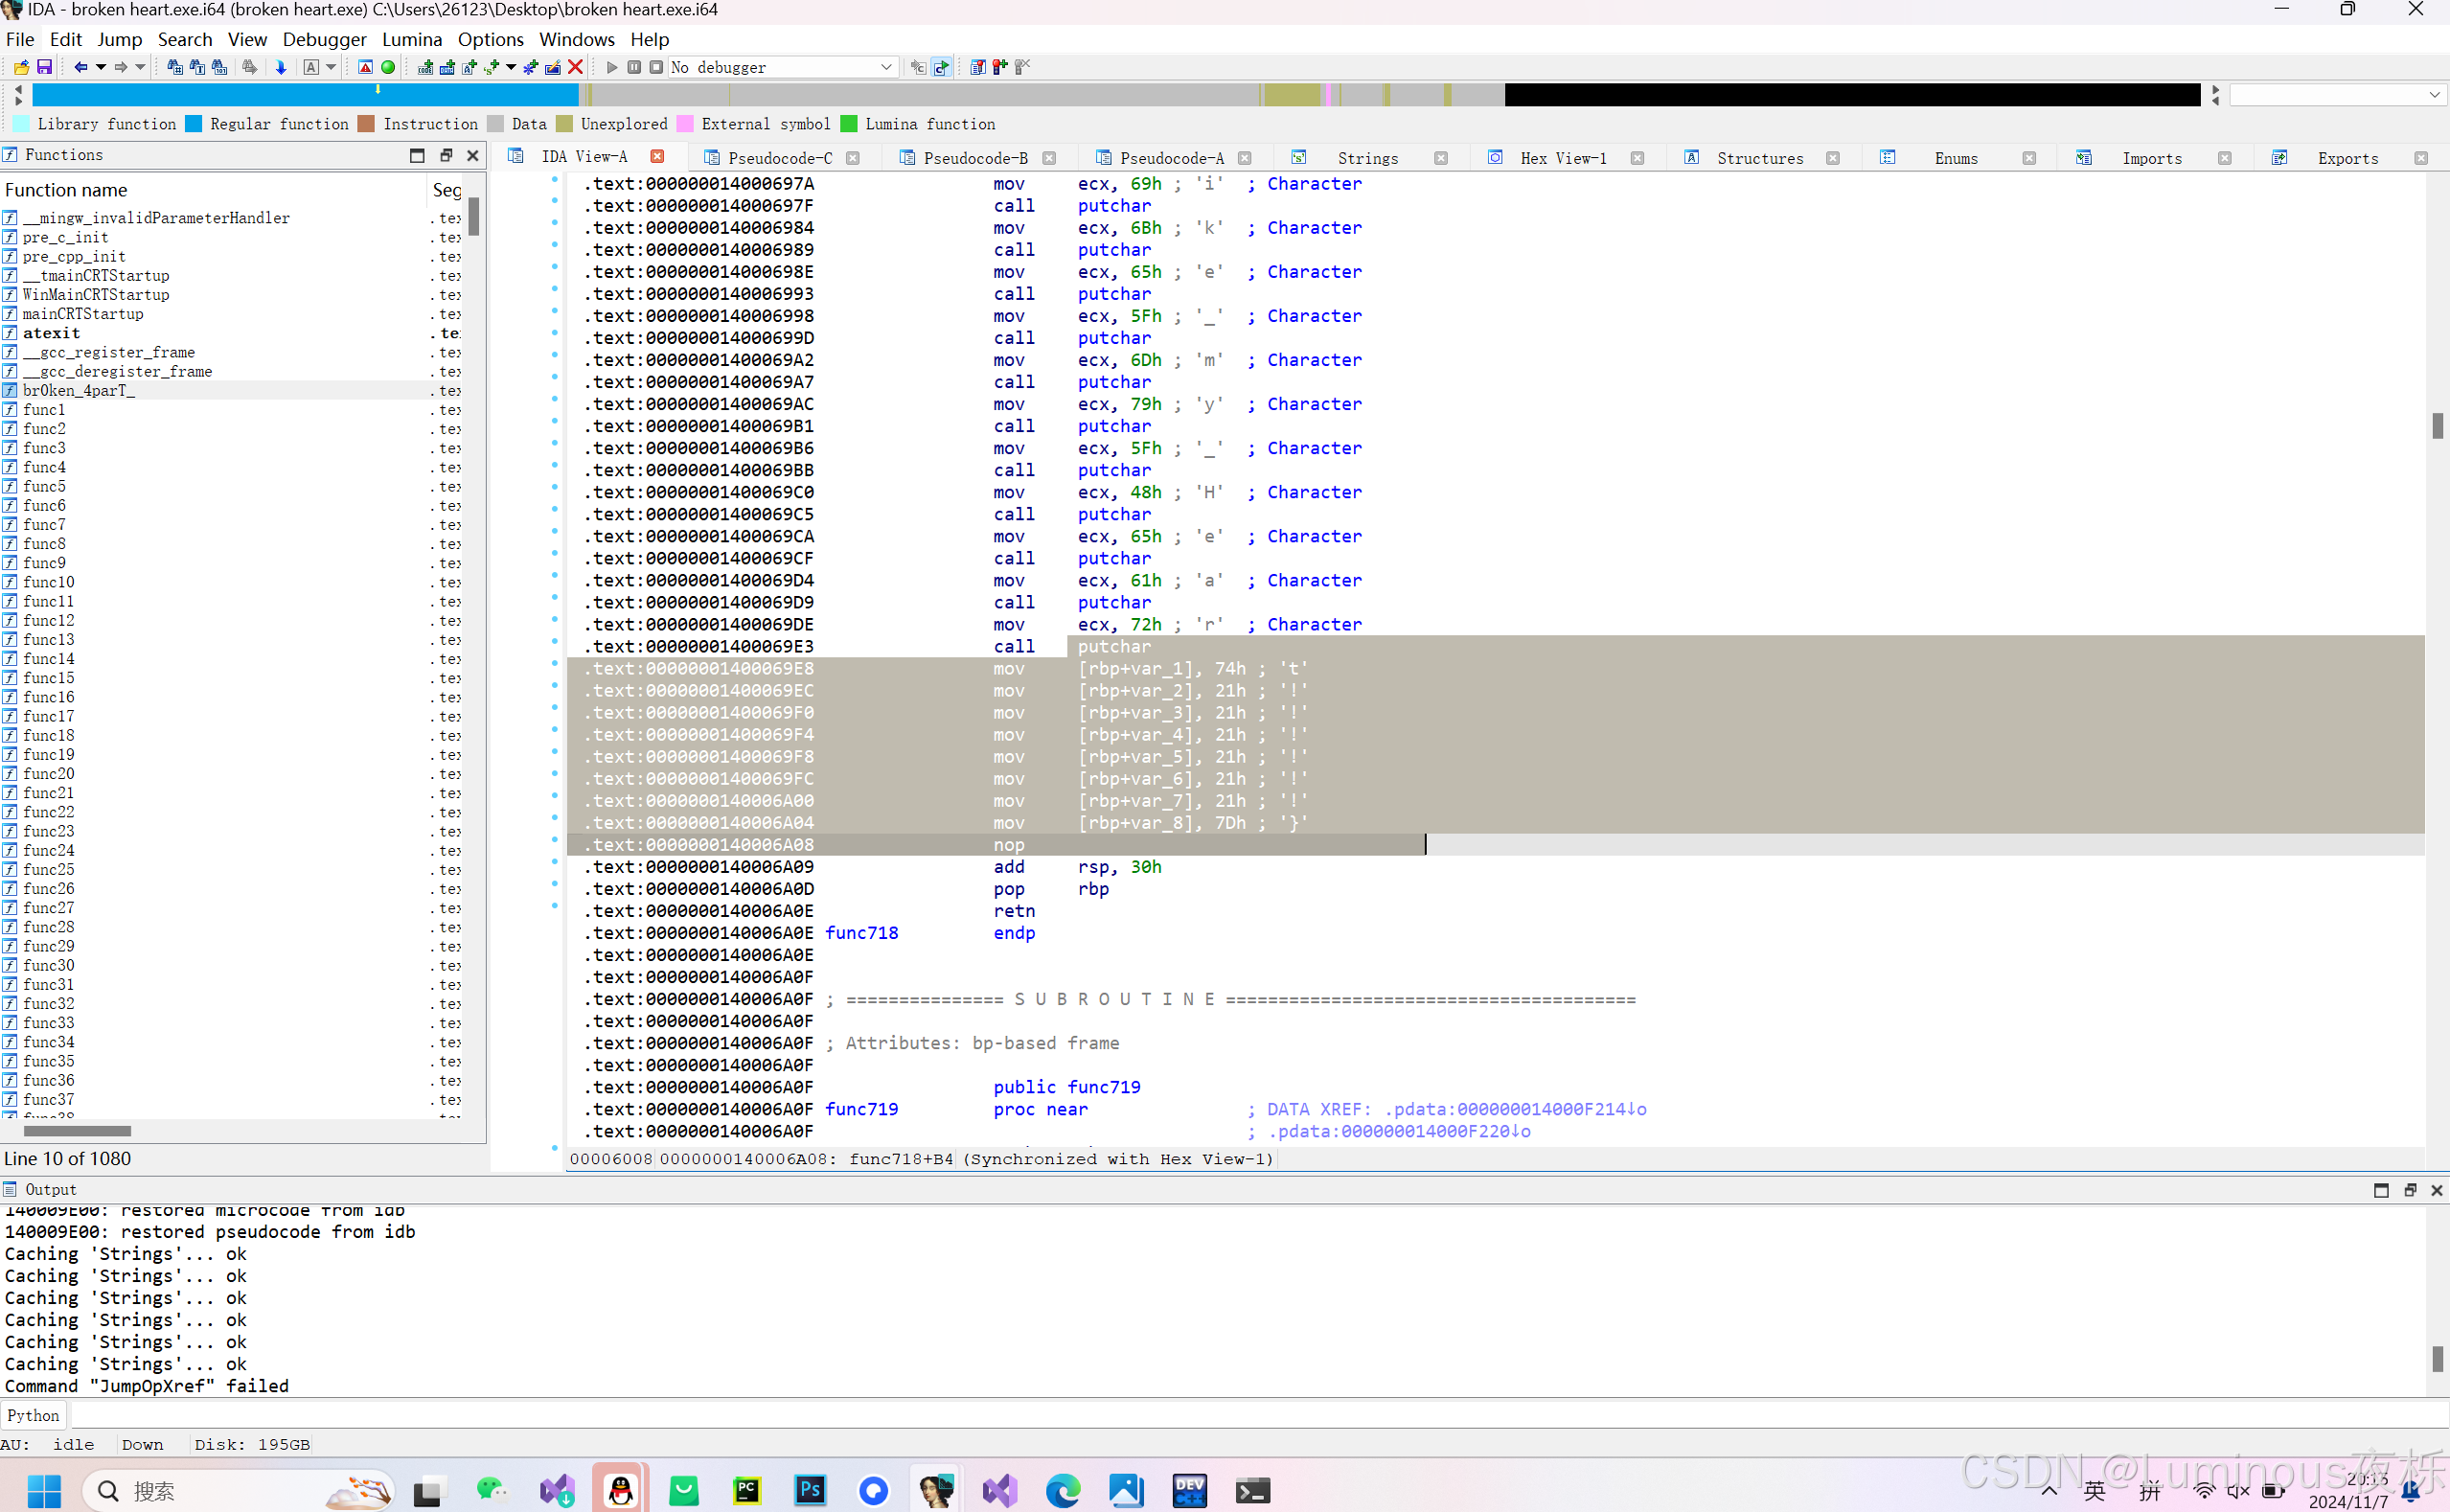Click the red warning triangle toolbar icon
Viewport: 2450px width, 1512px height.
point(365,67)
